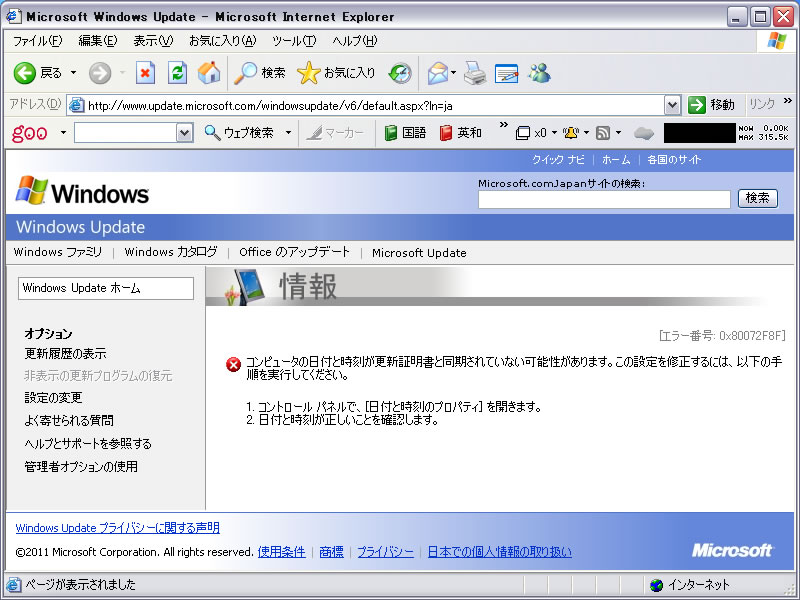Click the RSS feed icon in goo toolbar
Viewport: 800px width, 600px height.
pos(603,133)
